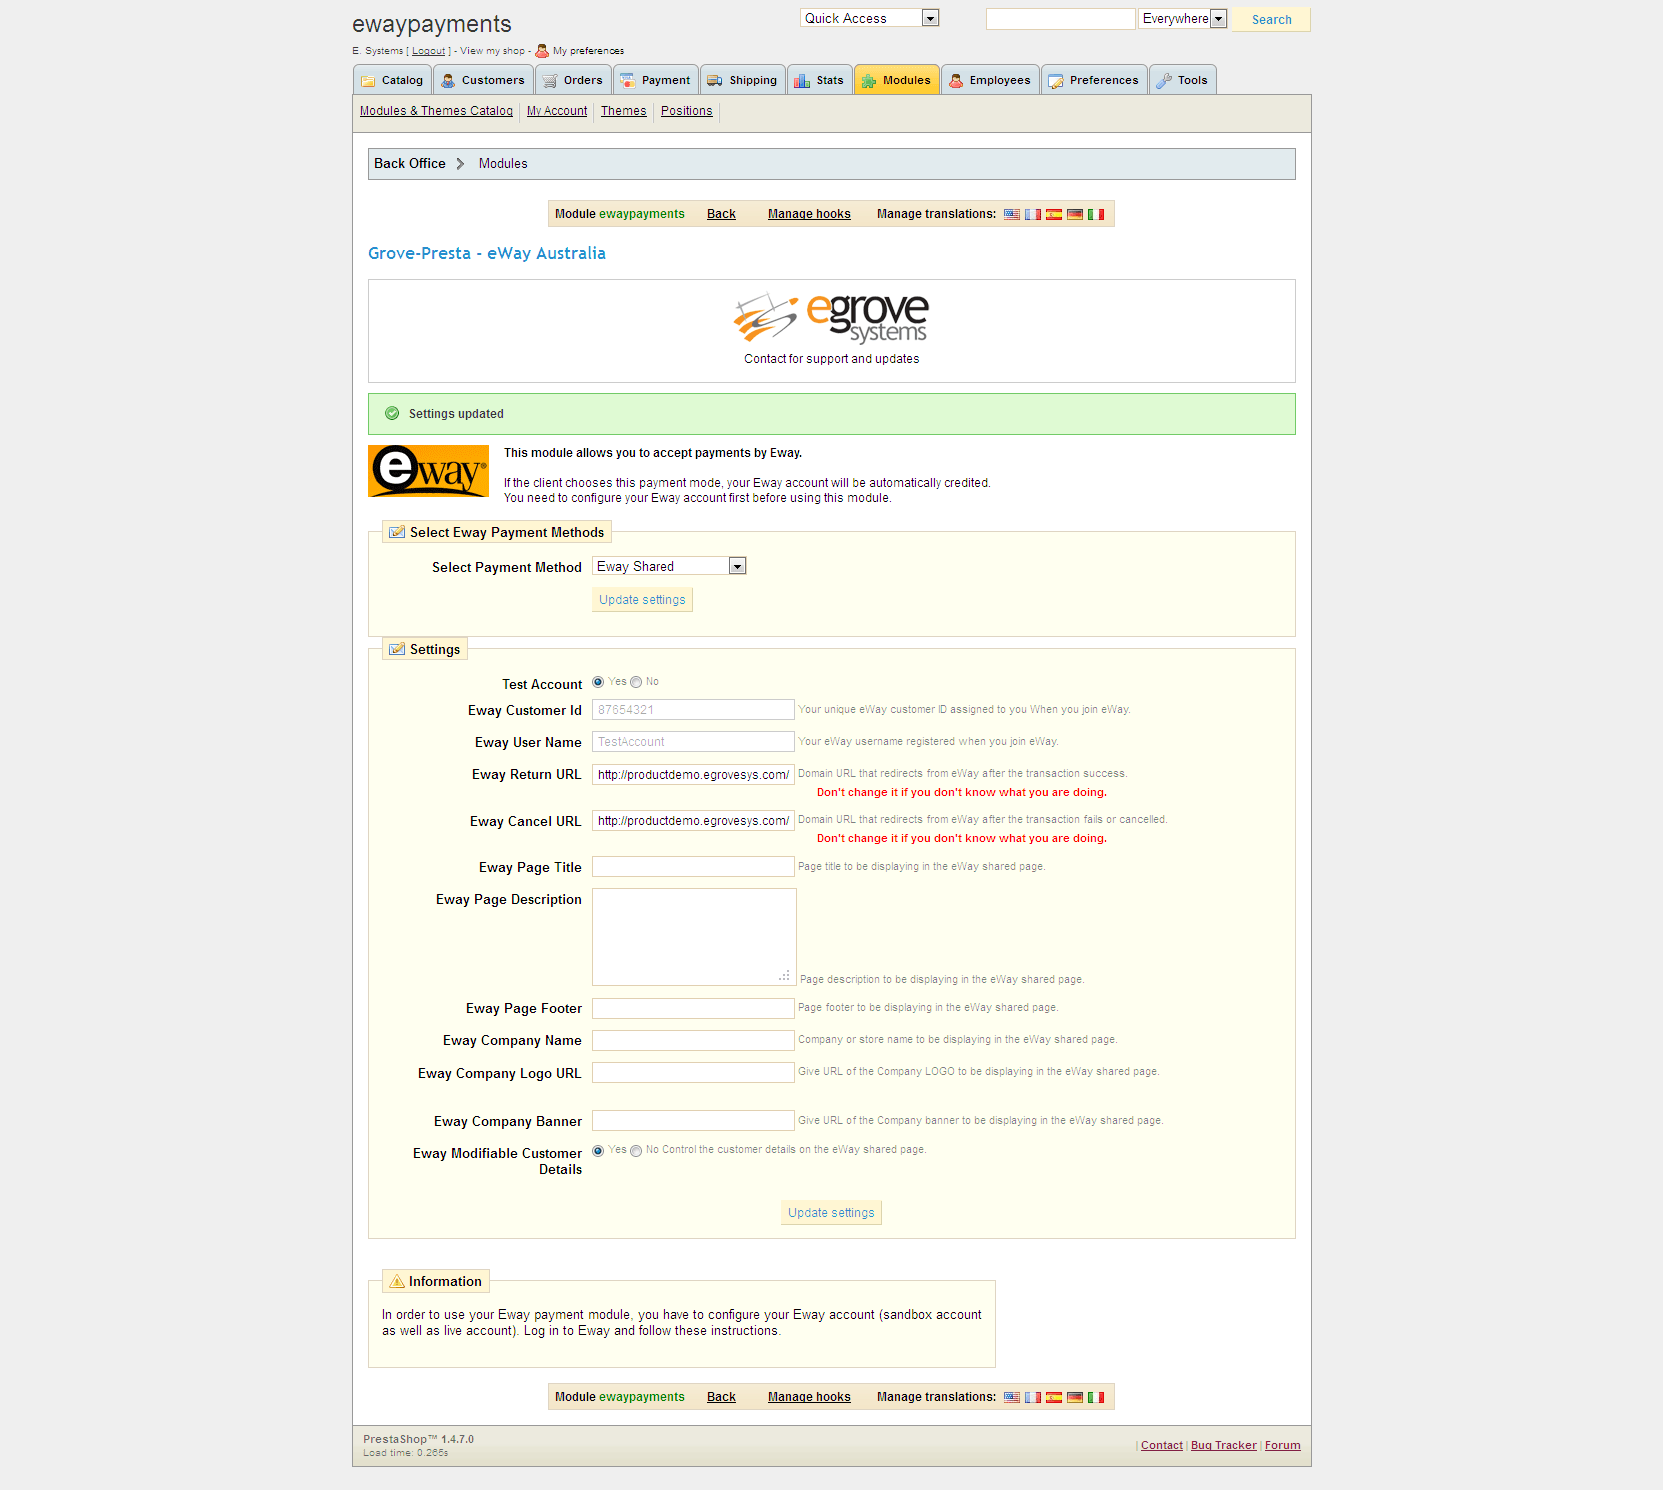This screenshot has width=1663, height=1490.
Task: Click the top search input field
Action: click(x=1061, y=19)
